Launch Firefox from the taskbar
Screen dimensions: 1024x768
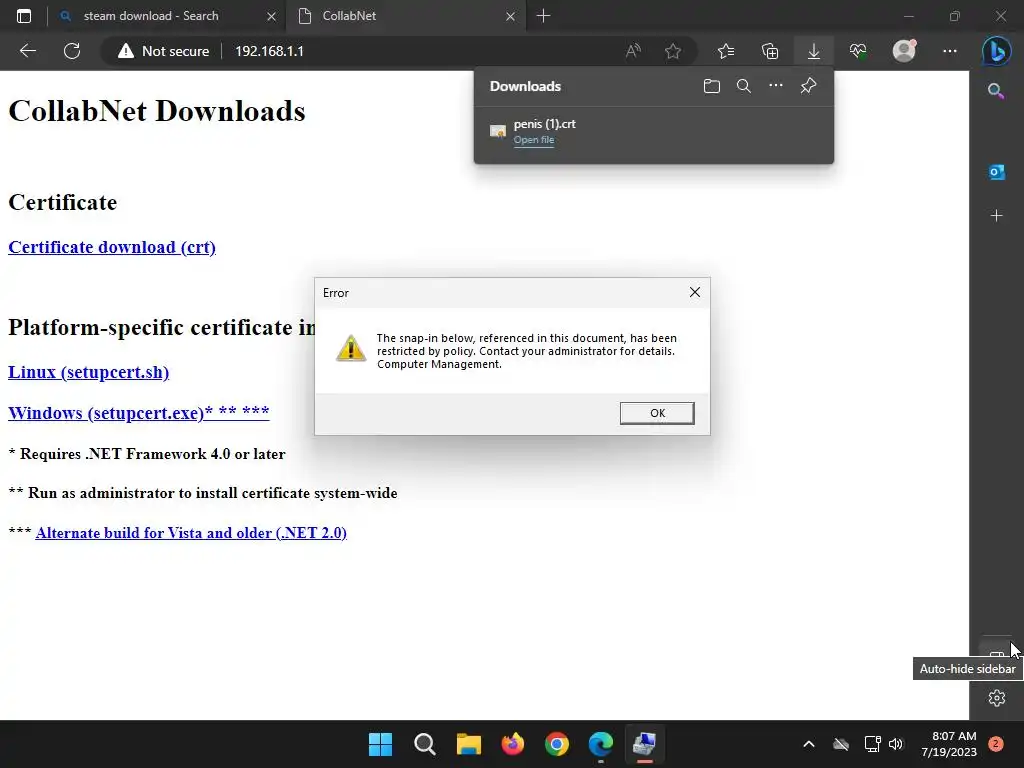[513, 744]
